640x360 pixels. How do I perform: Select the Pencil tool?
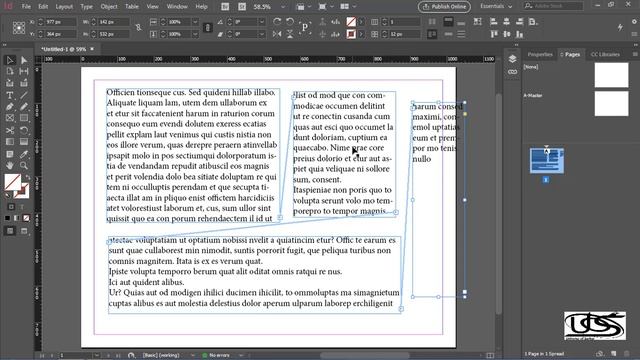click(24, 107)
